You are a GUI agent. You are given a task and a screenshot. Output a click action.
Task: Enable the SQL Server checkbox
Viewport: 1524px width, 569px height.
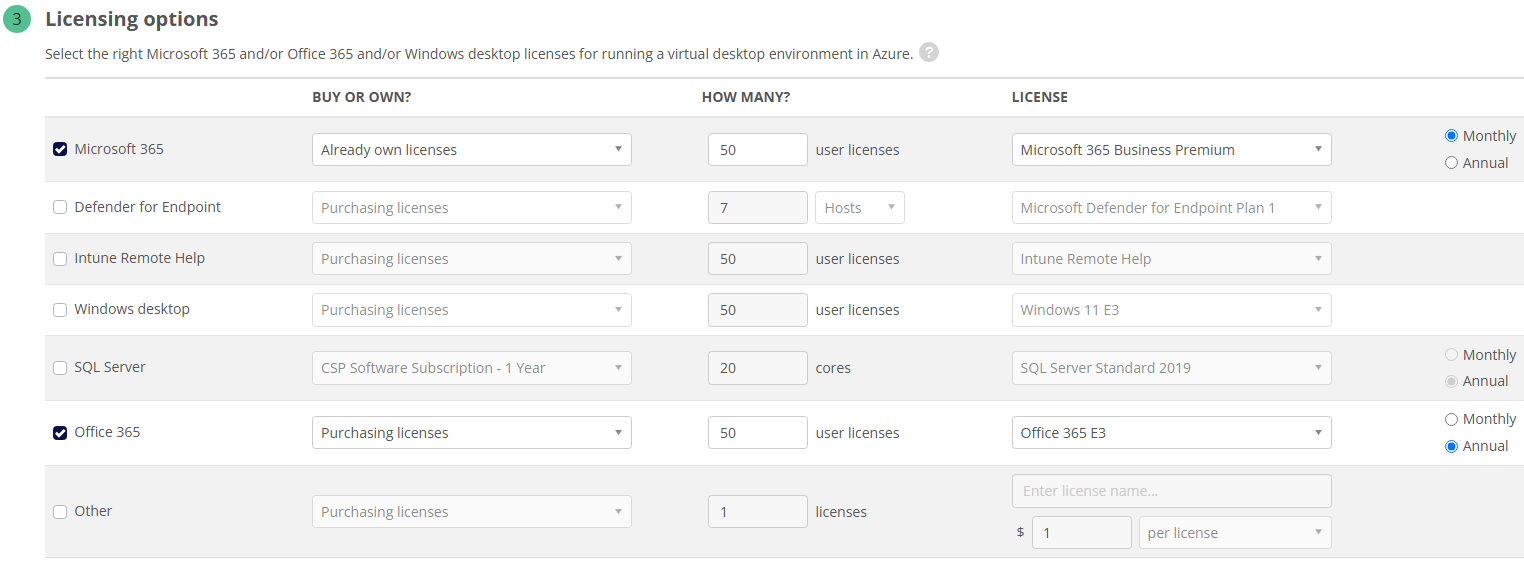[60, 367]
